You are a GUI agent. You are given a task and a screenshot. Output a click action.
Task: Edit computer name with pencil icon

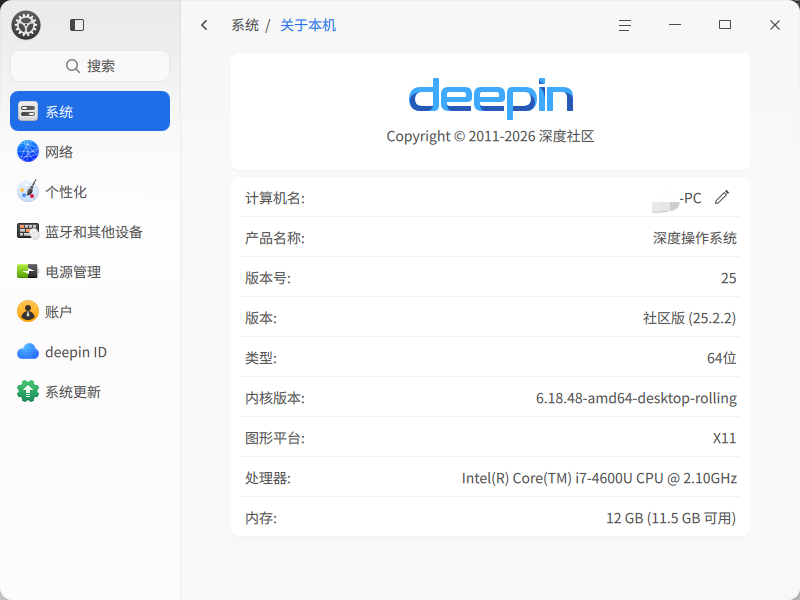click(722, 197)
